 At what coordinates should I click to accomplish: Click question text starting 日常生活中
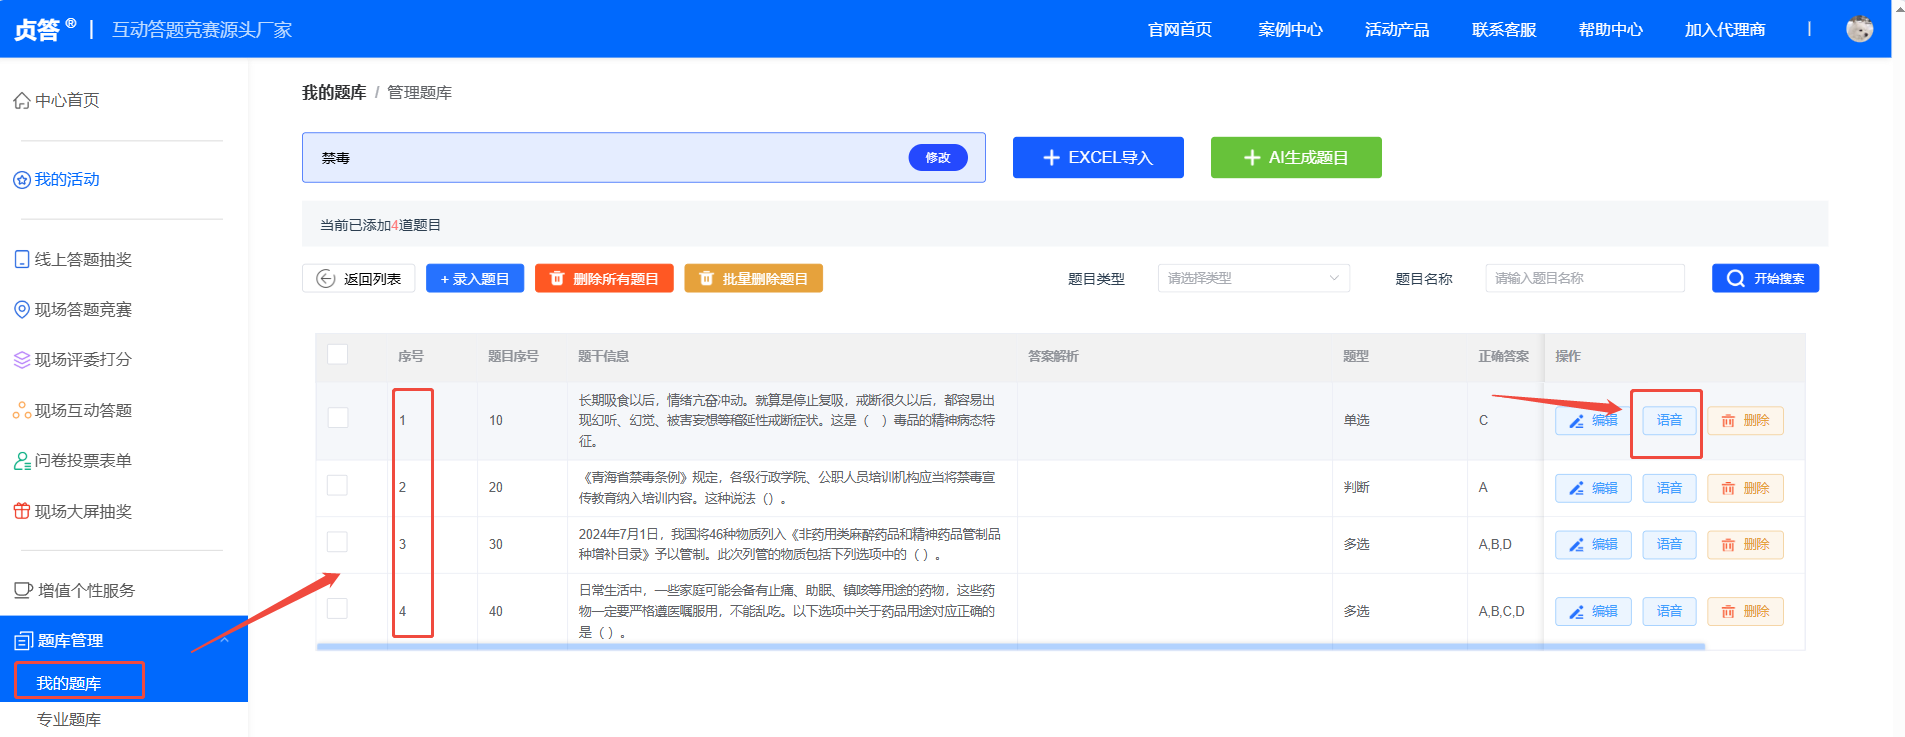787,611
